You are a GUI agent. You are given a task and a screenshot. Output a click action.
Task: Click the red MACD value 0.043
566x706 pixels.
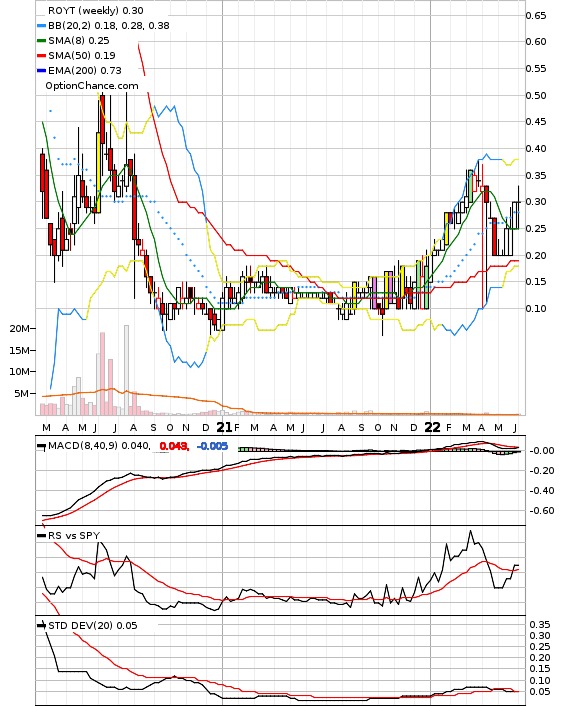174,446
